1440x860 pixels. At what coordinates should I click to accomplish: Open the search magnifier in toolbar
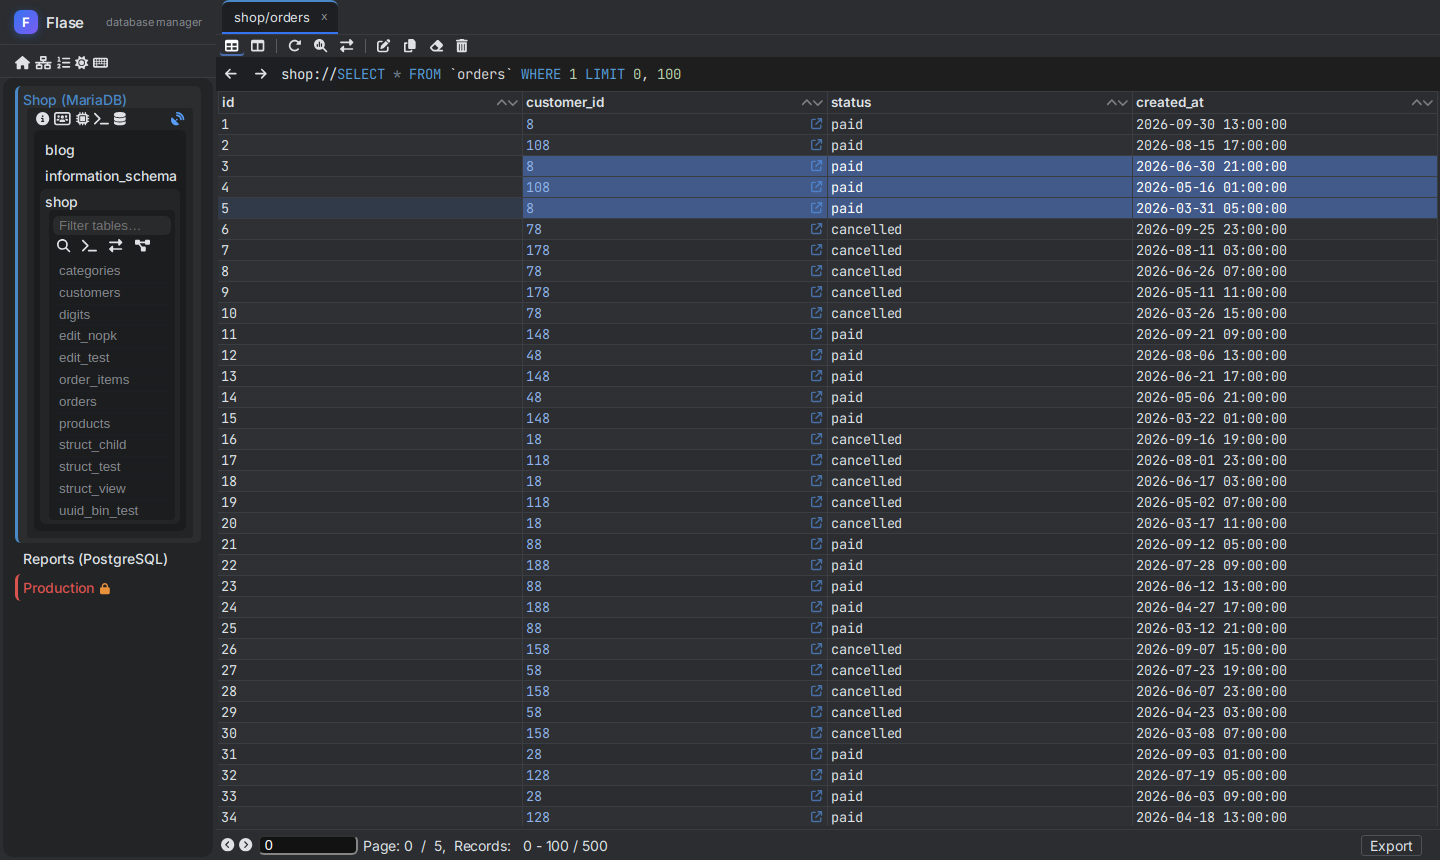[x=321, y=46]
